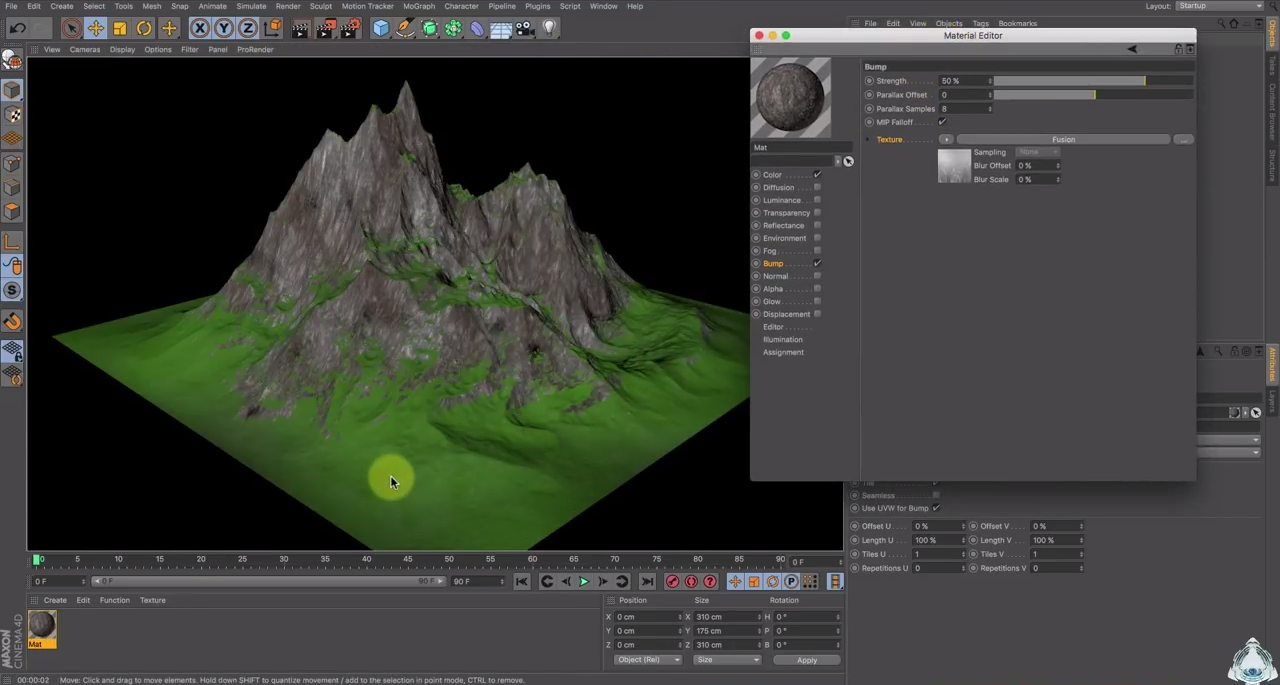The image size is (1280, 685).
Task: Open the Object (Rel) dropdown
Action: (648, 660)
